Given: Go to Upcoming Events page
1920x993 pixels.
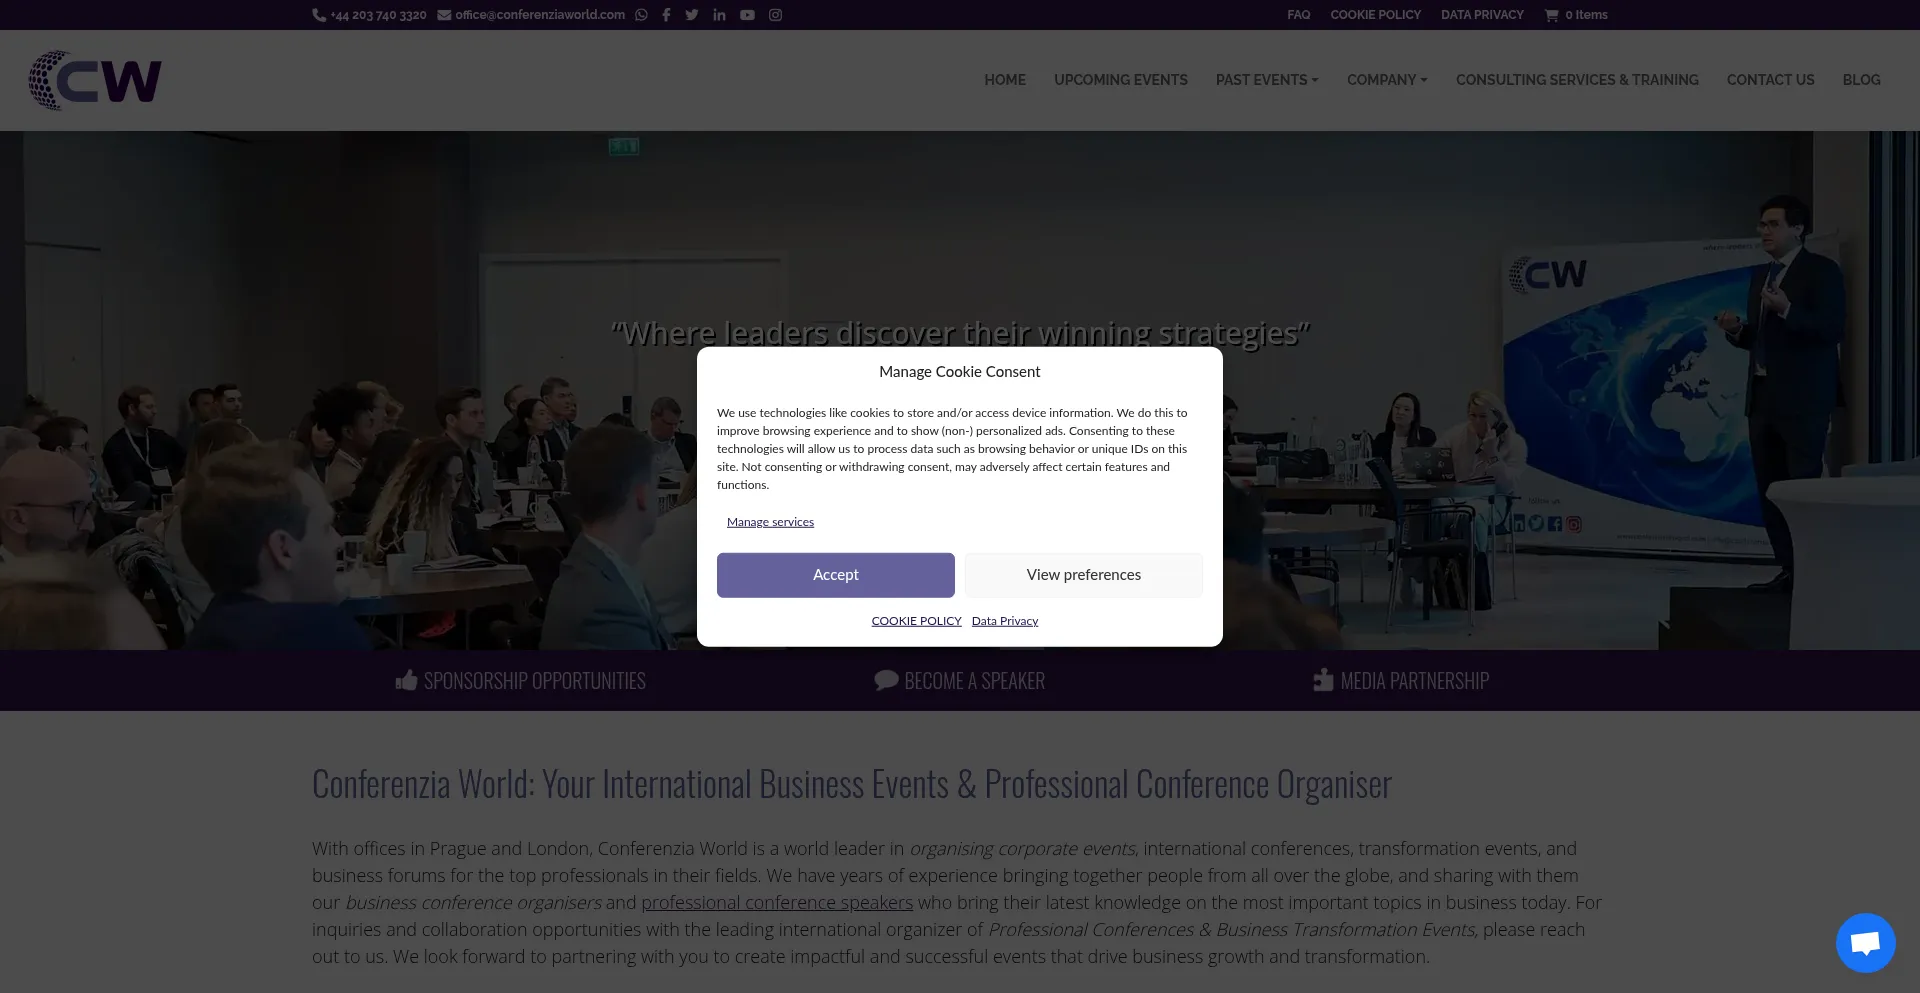Looking at the screenshot, I should (x=1120, y=80).
